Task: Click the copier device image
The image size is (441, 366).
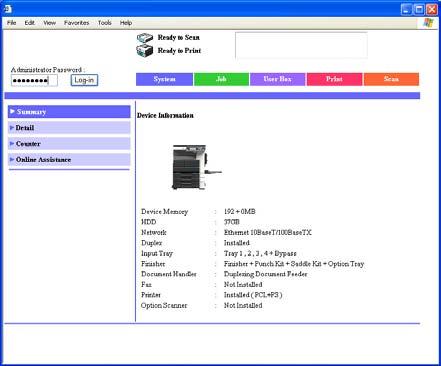Action: pyautogui.click(x=196, y=167)
